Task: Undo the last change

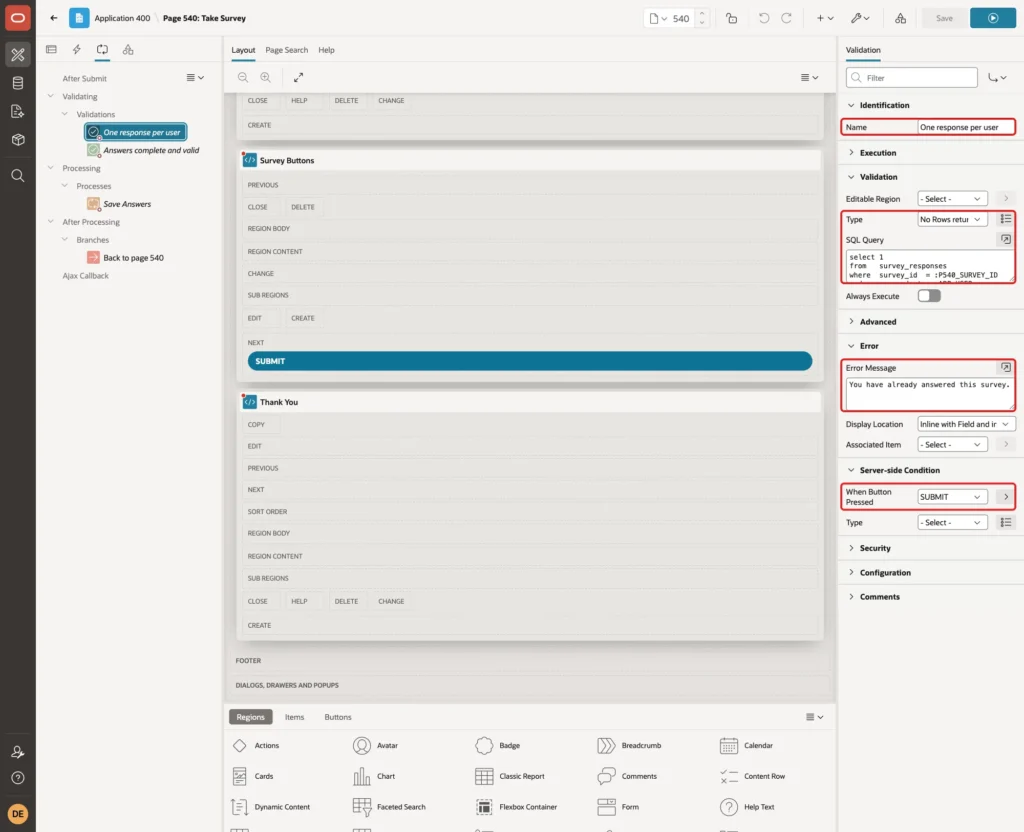Action: tap(763, 18)
